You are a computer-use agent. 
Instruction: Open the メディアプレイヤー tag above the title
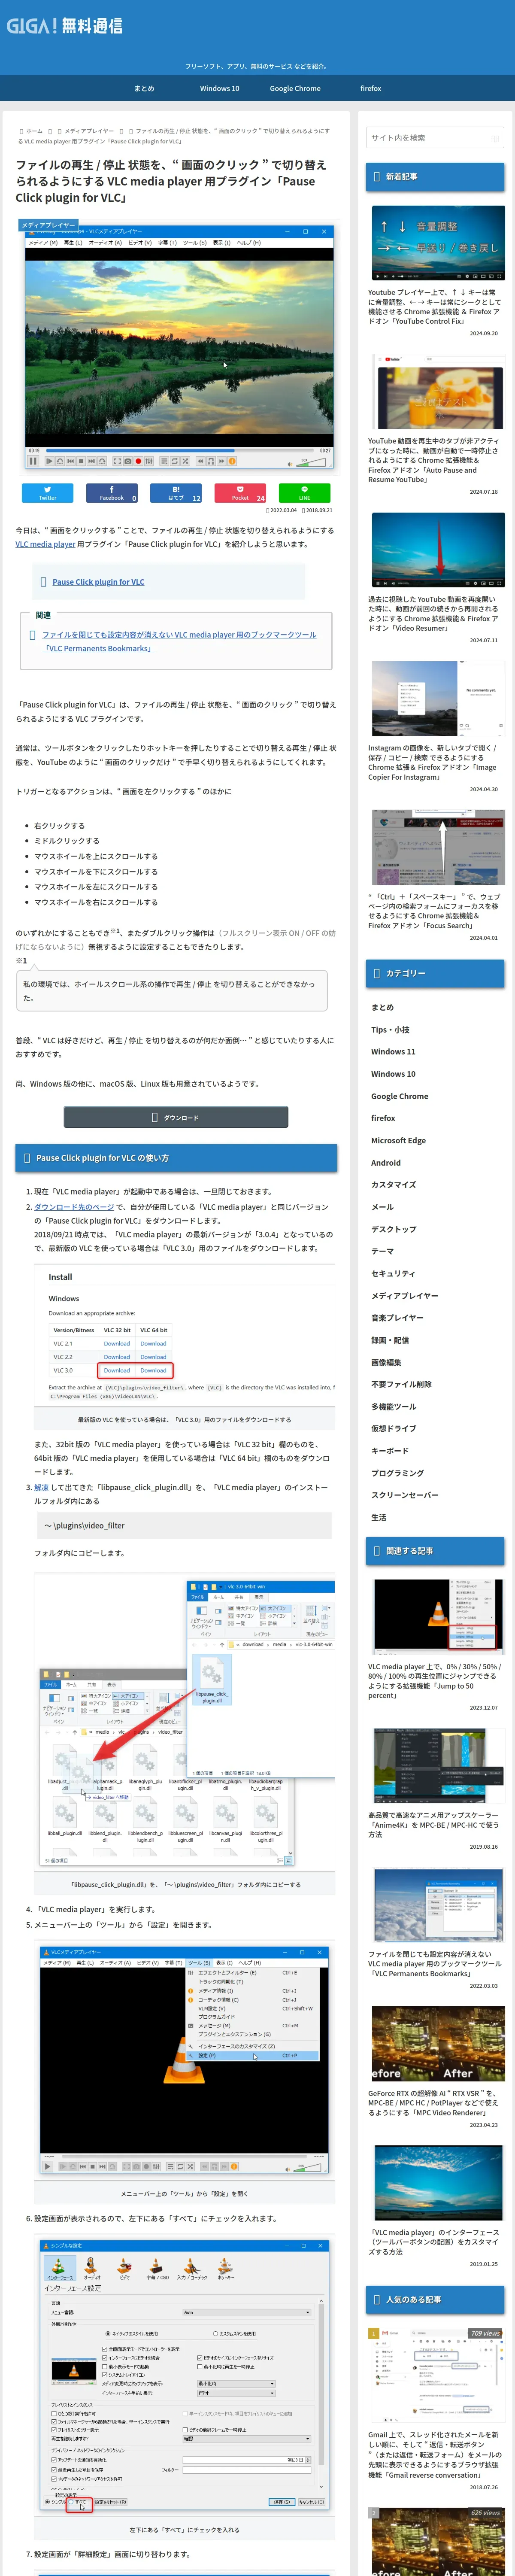(49, 225)
